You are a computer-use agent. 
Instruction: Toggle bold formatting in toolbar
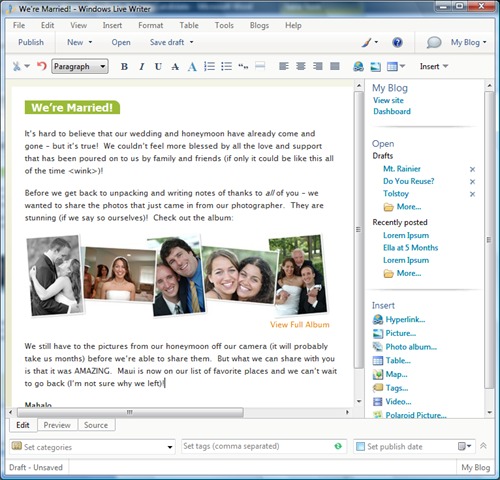click(x=124, y=67)
